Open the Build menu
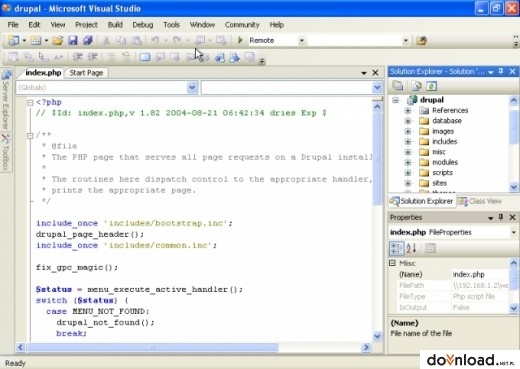This screenshot has height=369, width=520. pos(115,25)
